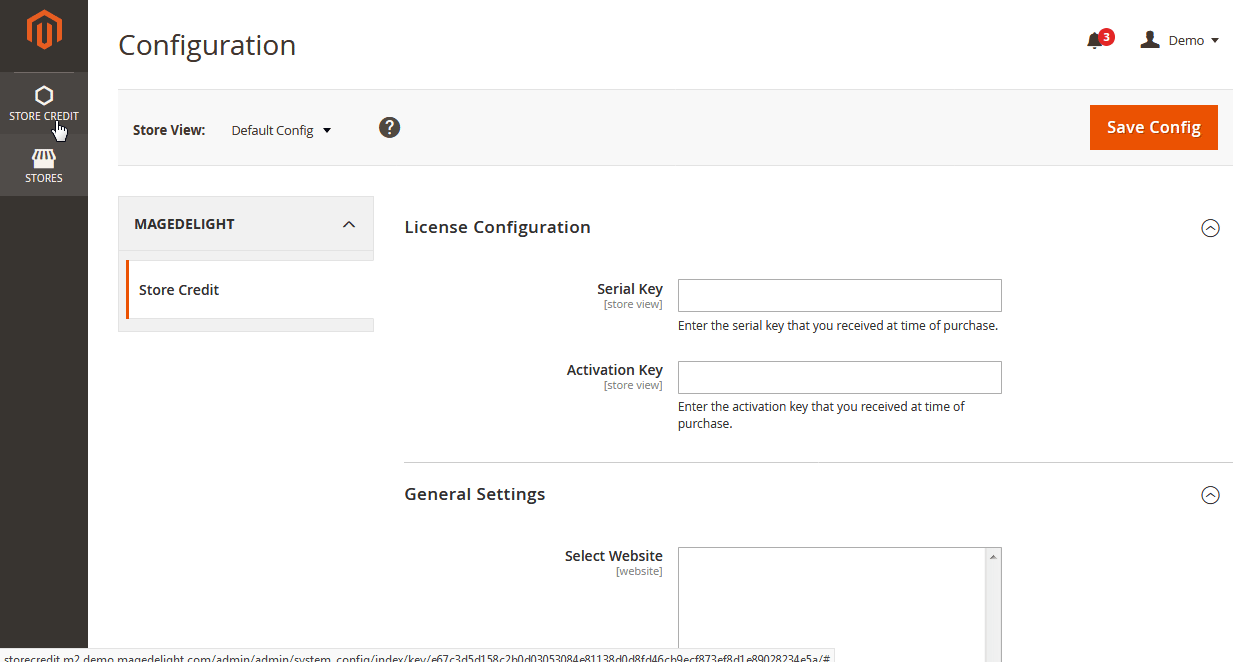Click the Activation Key label
The width and height of the screenshot is (1258, 662).
point(615,370)
